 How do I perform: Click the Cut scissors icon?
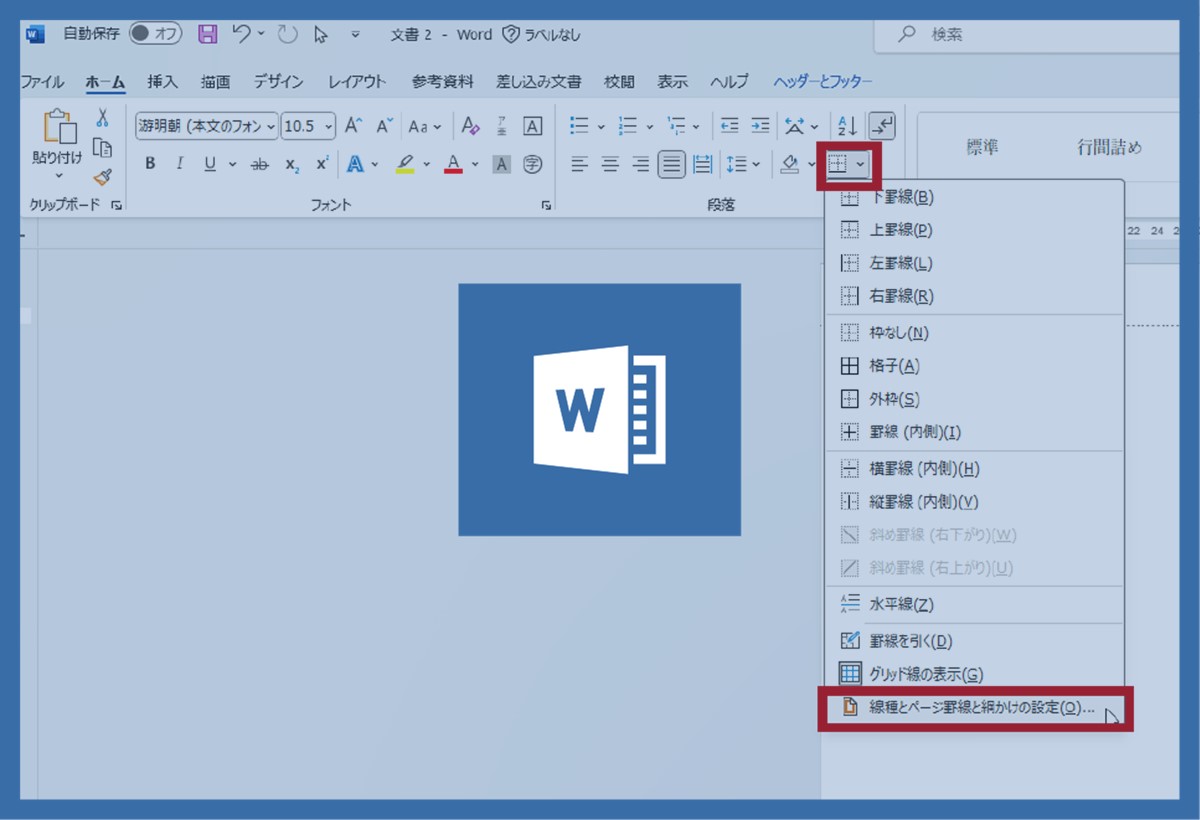pos(102,118)
